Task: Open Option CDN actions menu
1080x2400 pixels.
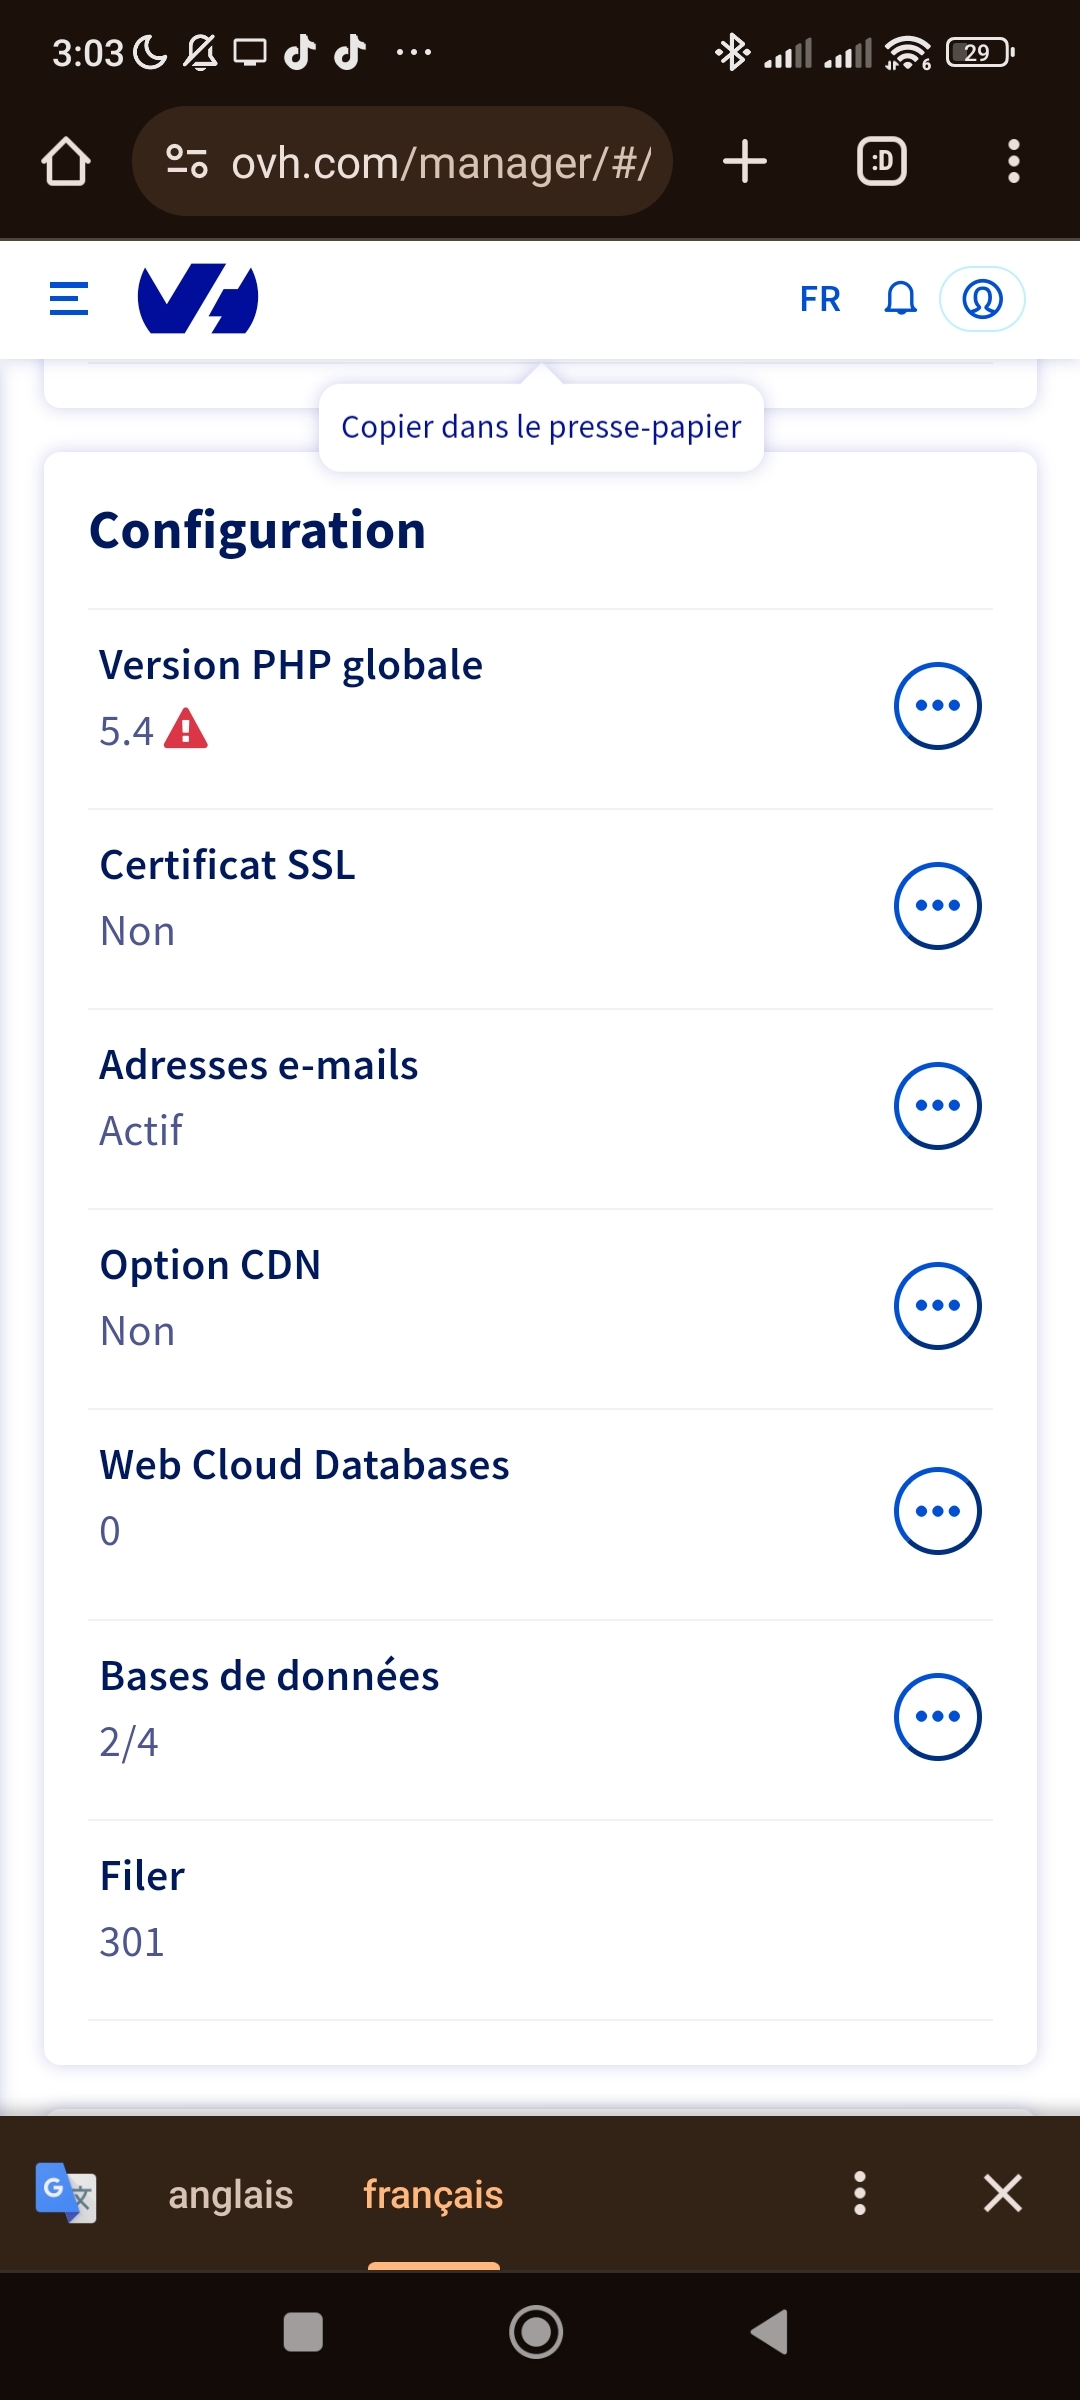Action: tap(937, 1306)
